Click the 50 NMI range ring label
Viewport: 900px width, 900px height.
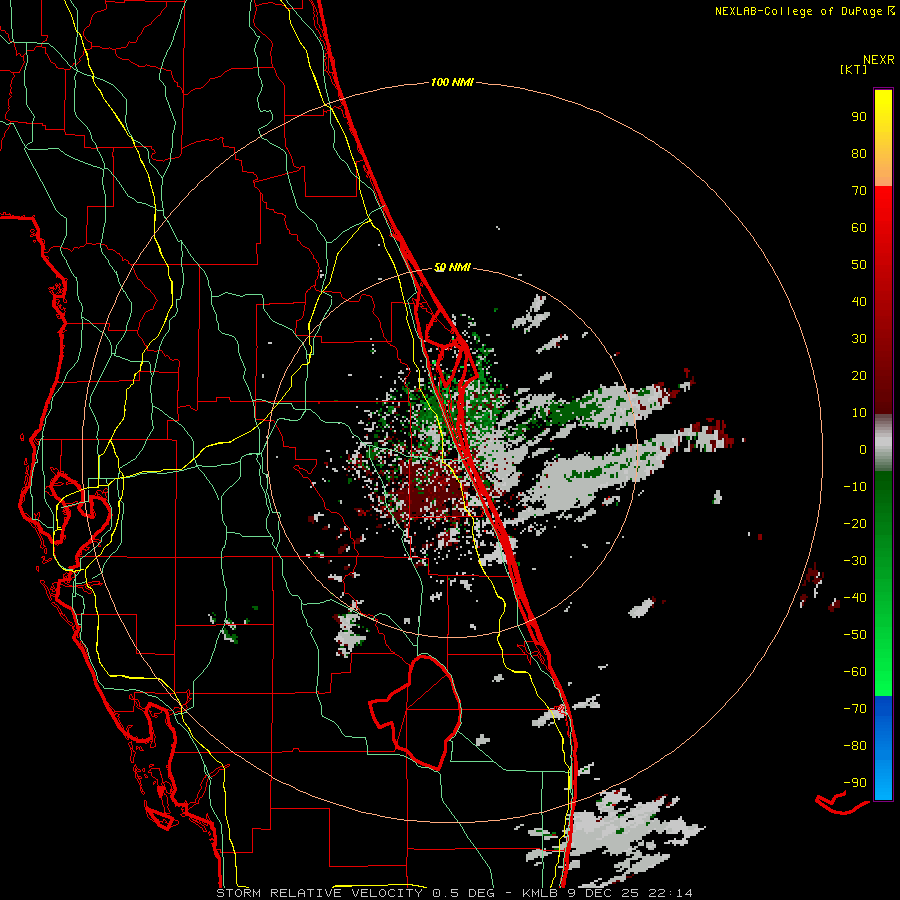pos(452,267)
